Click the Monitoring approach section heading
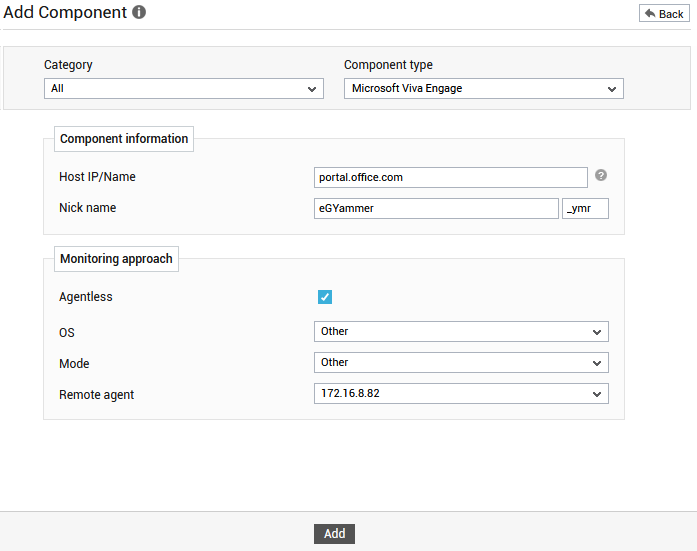697x551 pixels. coord(116,259)
